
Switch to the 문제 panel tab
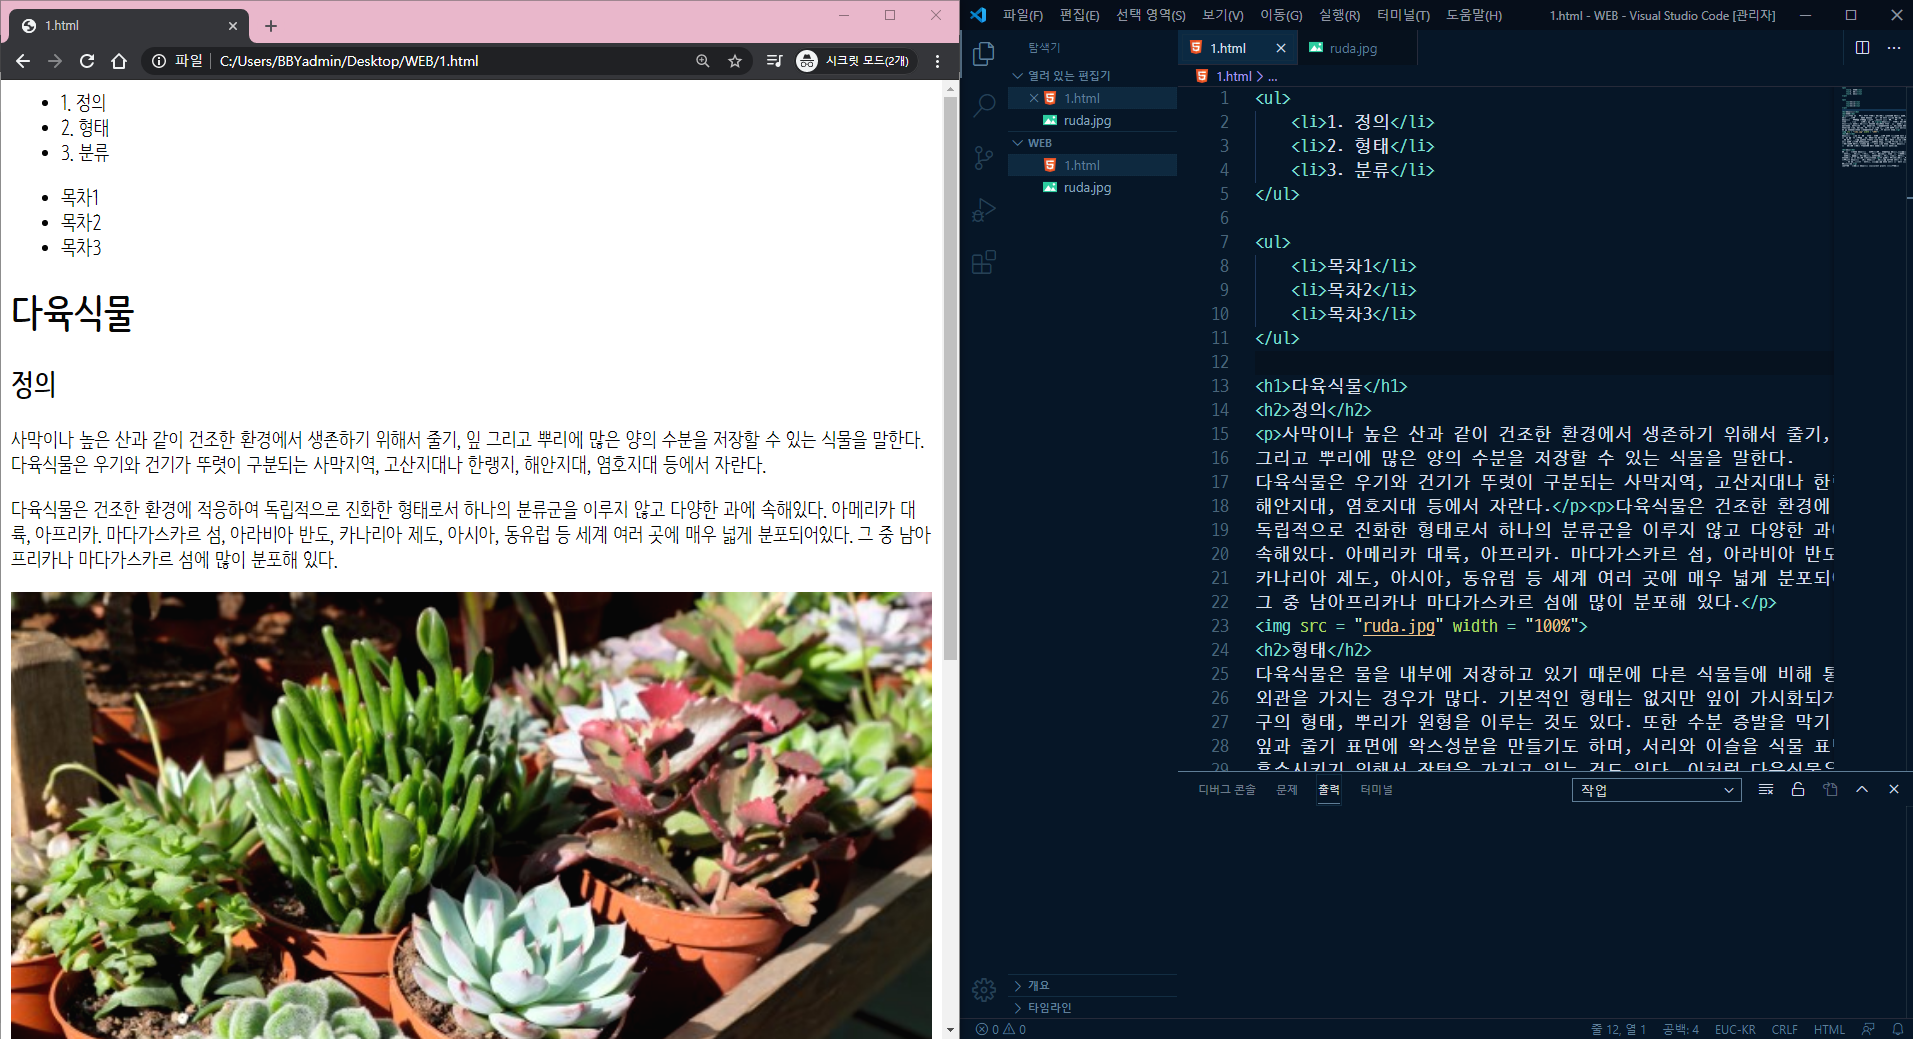tap(1287, 790)
